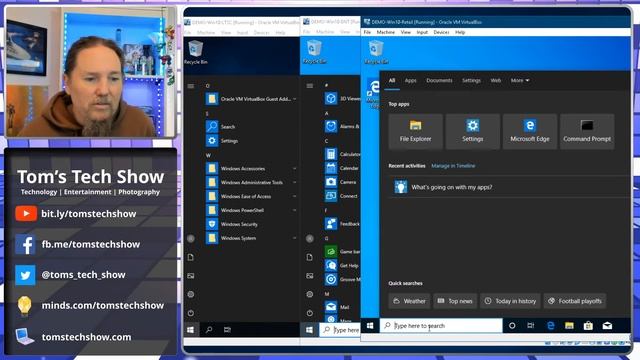The width and height of the screenshot is (640, 360).
Task: Click Type here search box in ENT VM
Action: coord(340,329)
